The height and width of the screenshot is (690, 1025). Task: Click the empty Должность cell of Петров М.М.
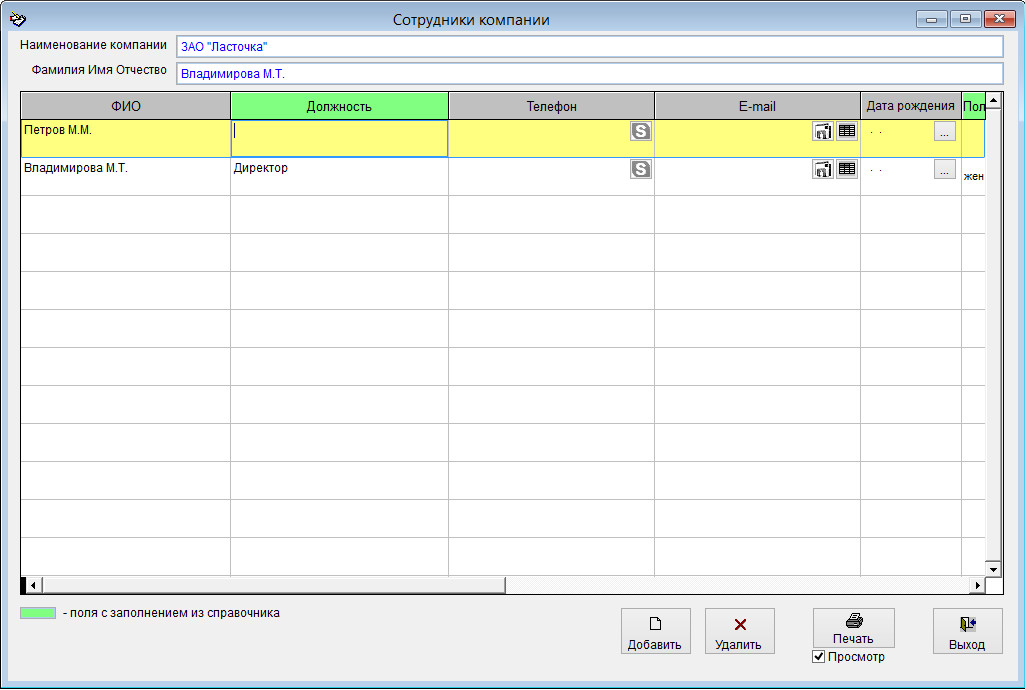coord(339,139)
